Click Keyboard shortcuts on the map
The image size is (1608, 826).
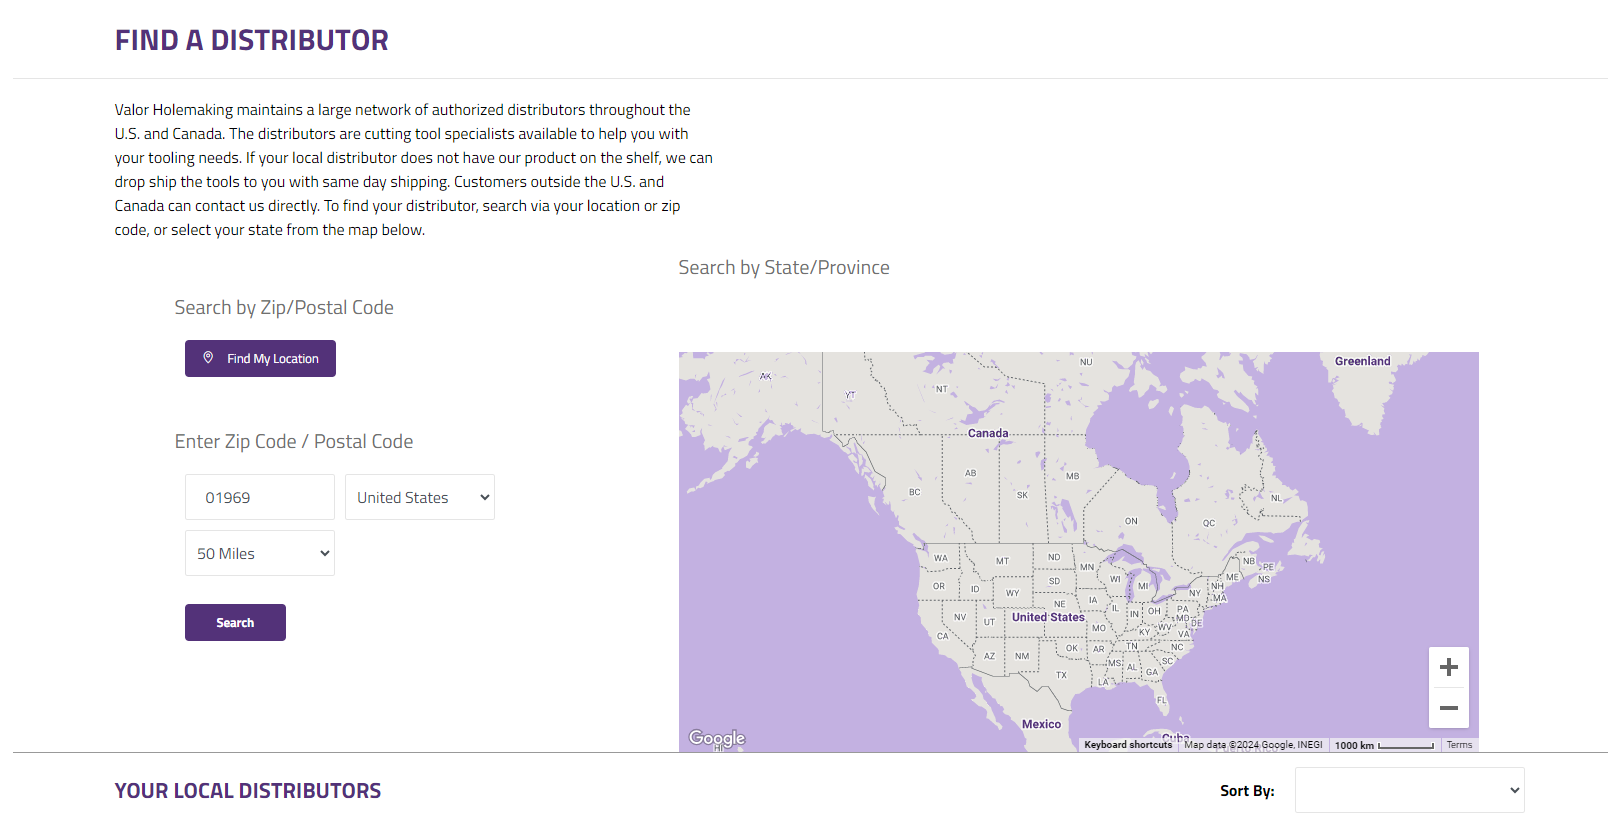coord(1128,745)
